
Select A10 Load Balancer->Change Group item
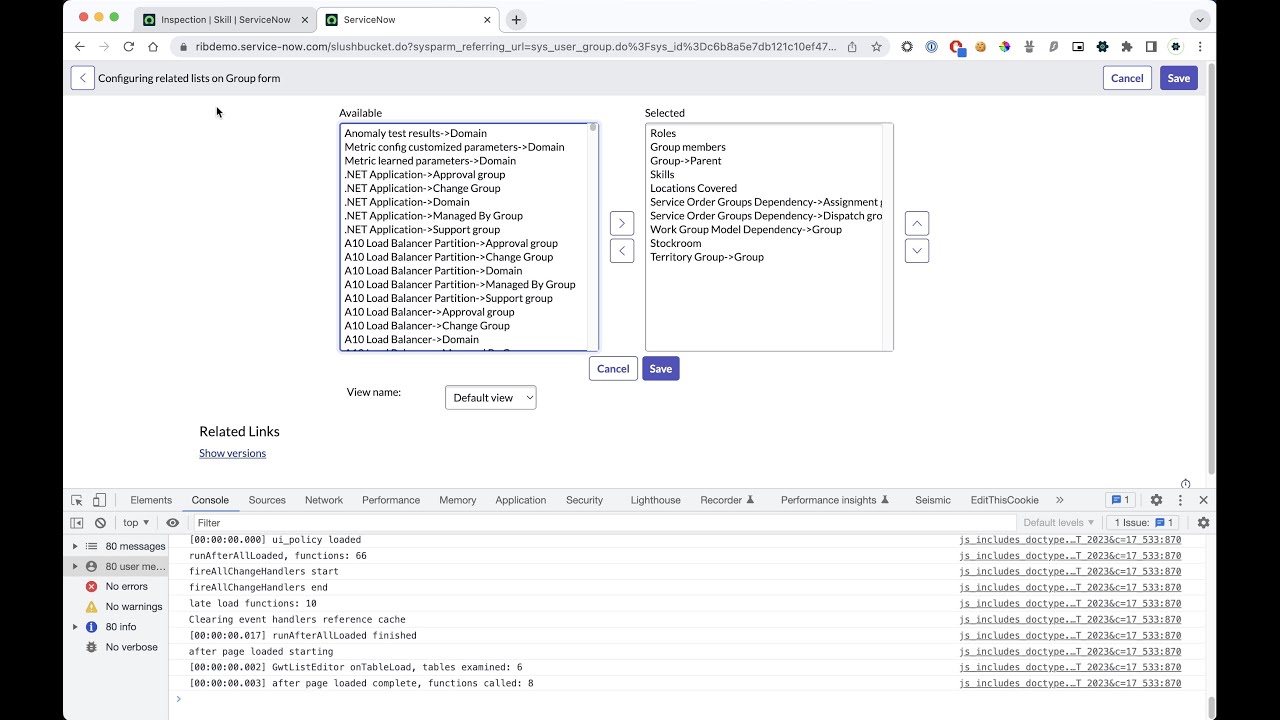pos(427,326)
